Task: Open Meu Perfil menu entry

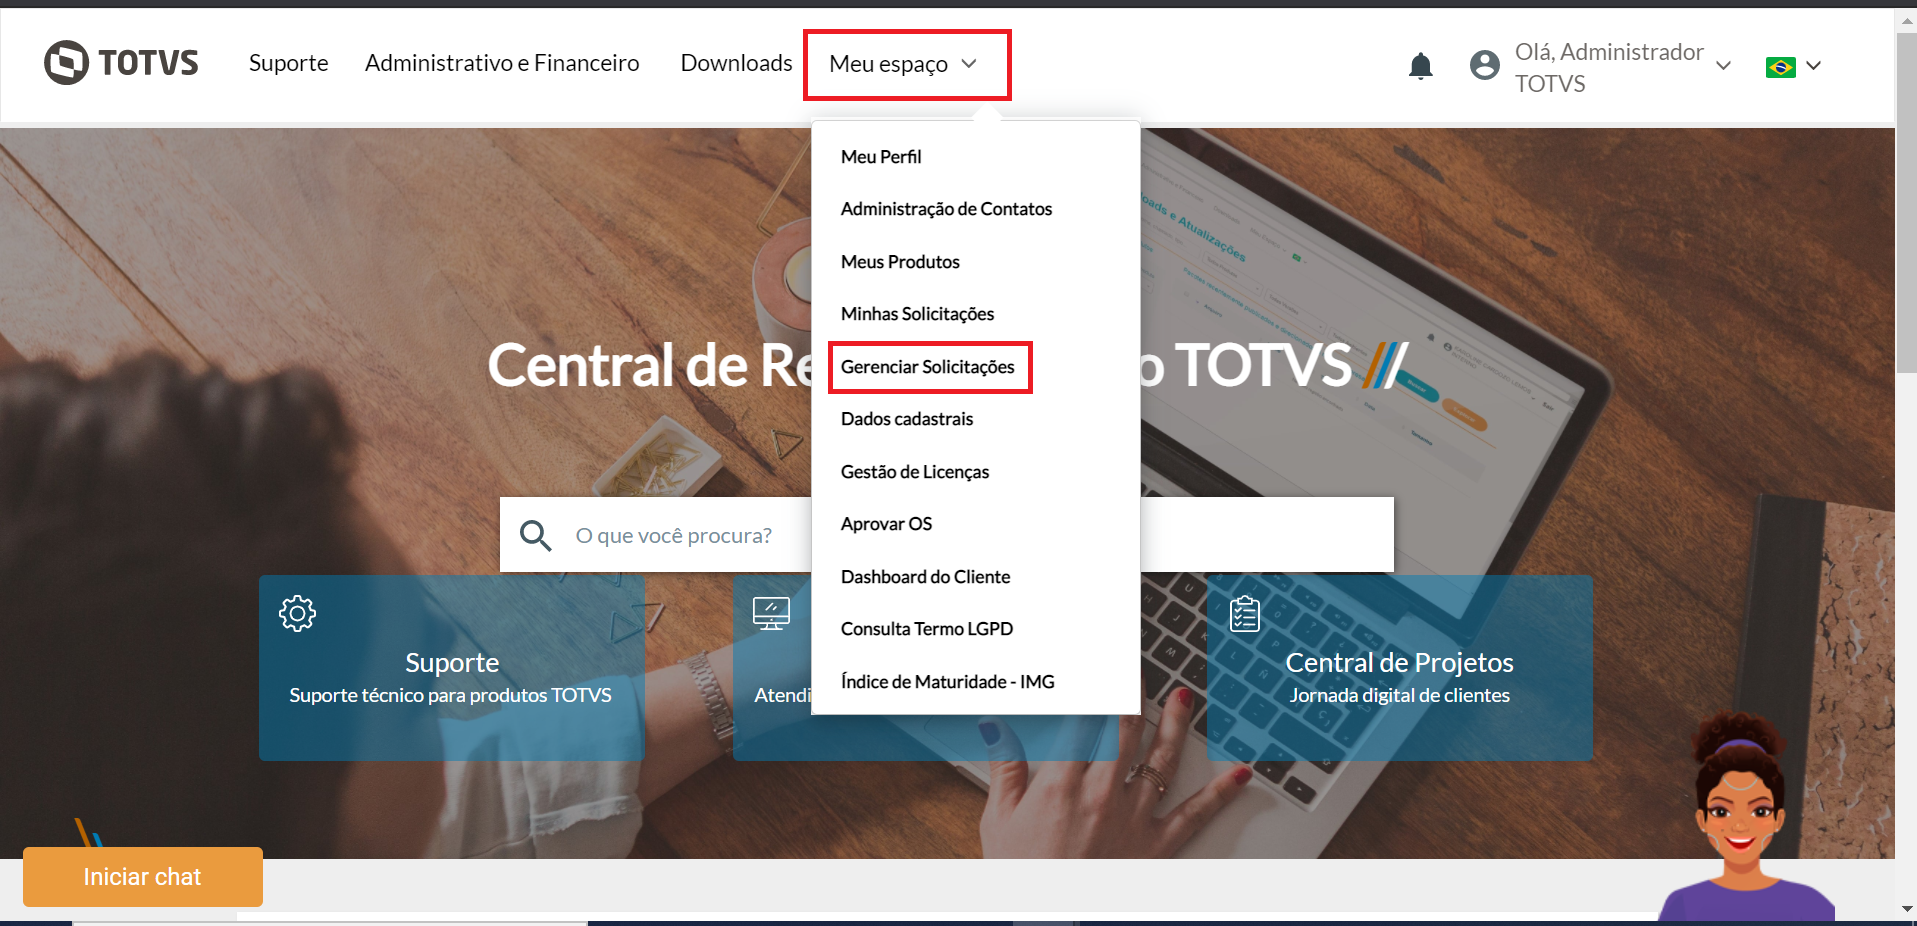Action: 880,157
